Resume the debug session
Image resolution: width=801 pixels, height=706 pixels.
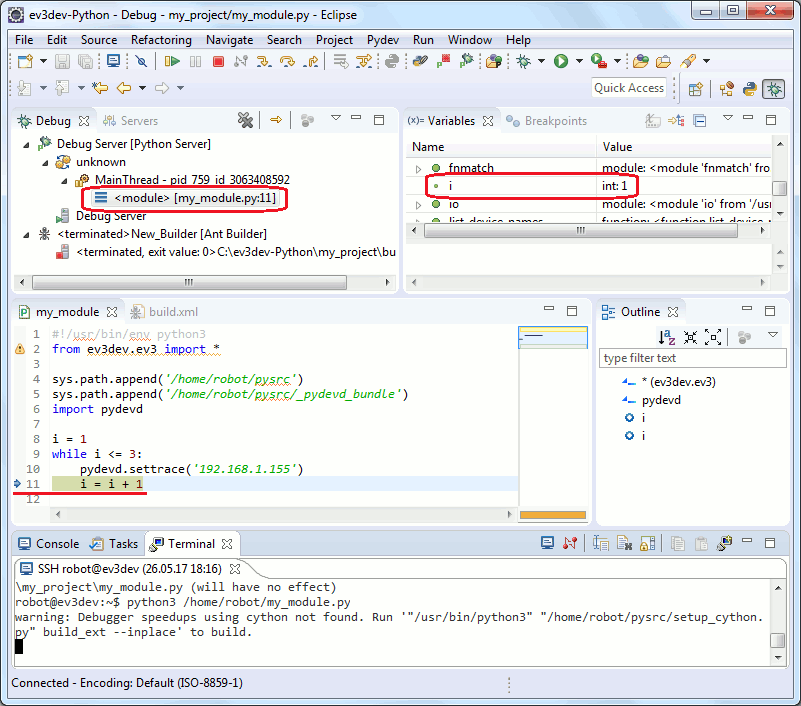[172, 61]
